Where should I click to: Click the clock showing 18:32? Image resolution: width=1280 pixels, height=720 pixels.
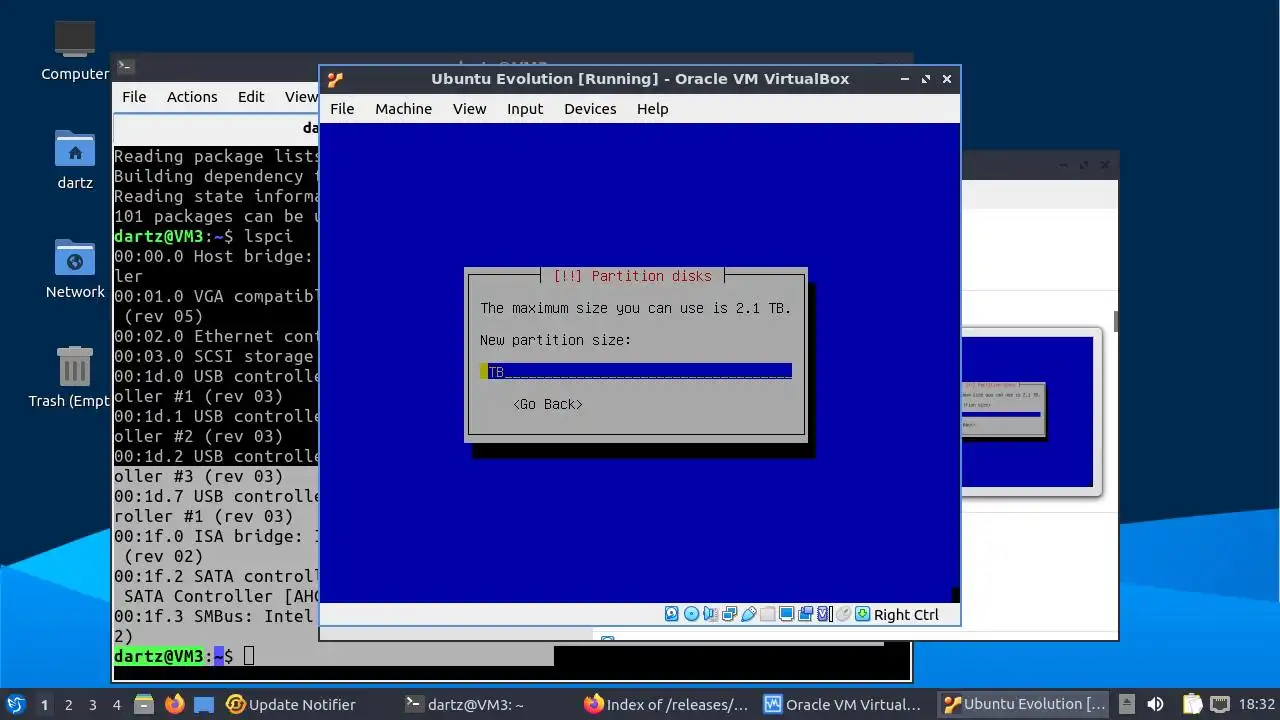[x=1256, y=704]
